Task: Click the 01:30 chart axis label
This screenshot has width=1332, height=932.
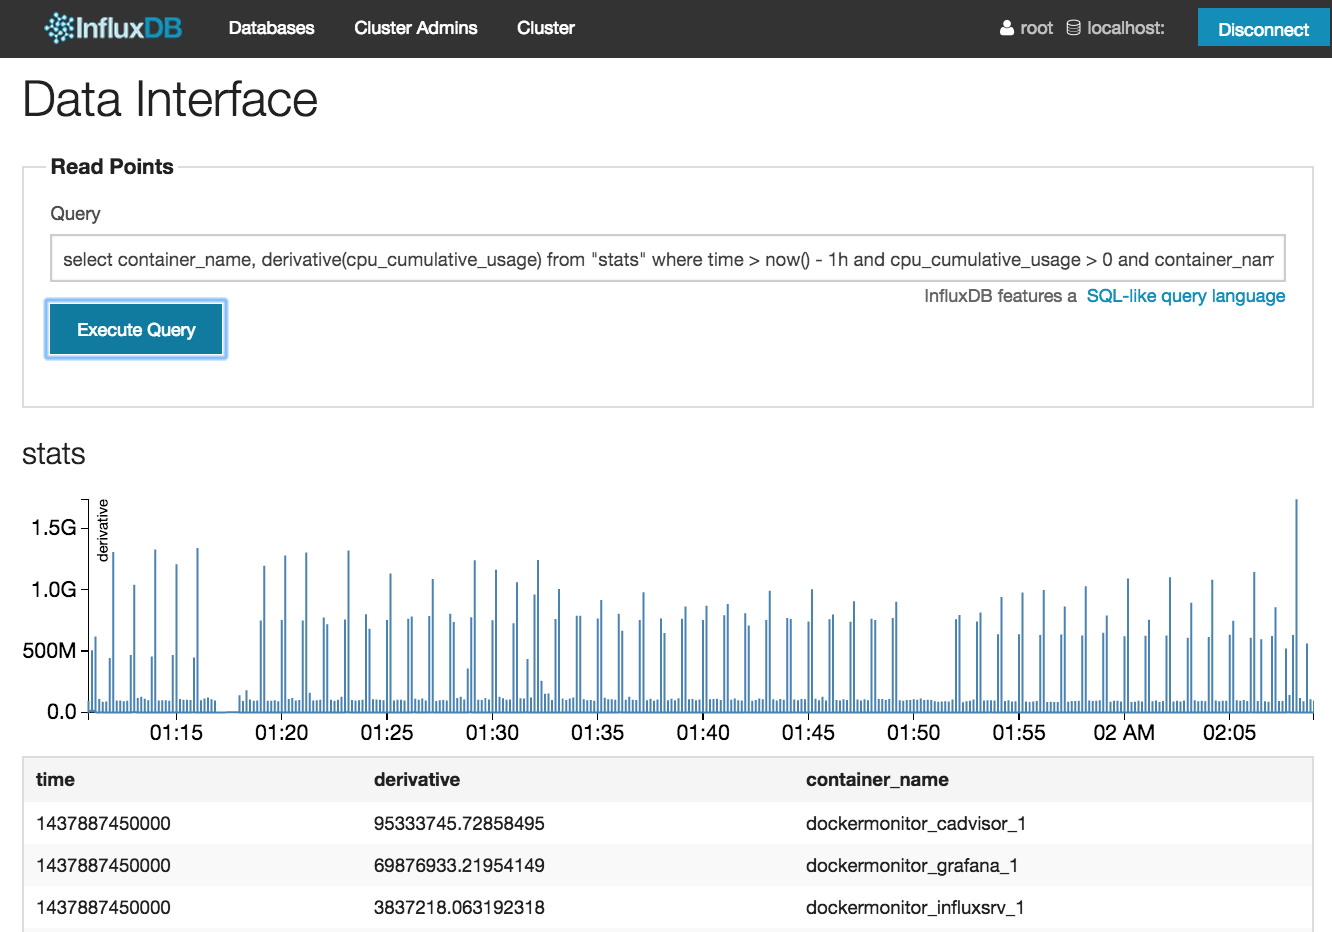Action: pos(492,733)
